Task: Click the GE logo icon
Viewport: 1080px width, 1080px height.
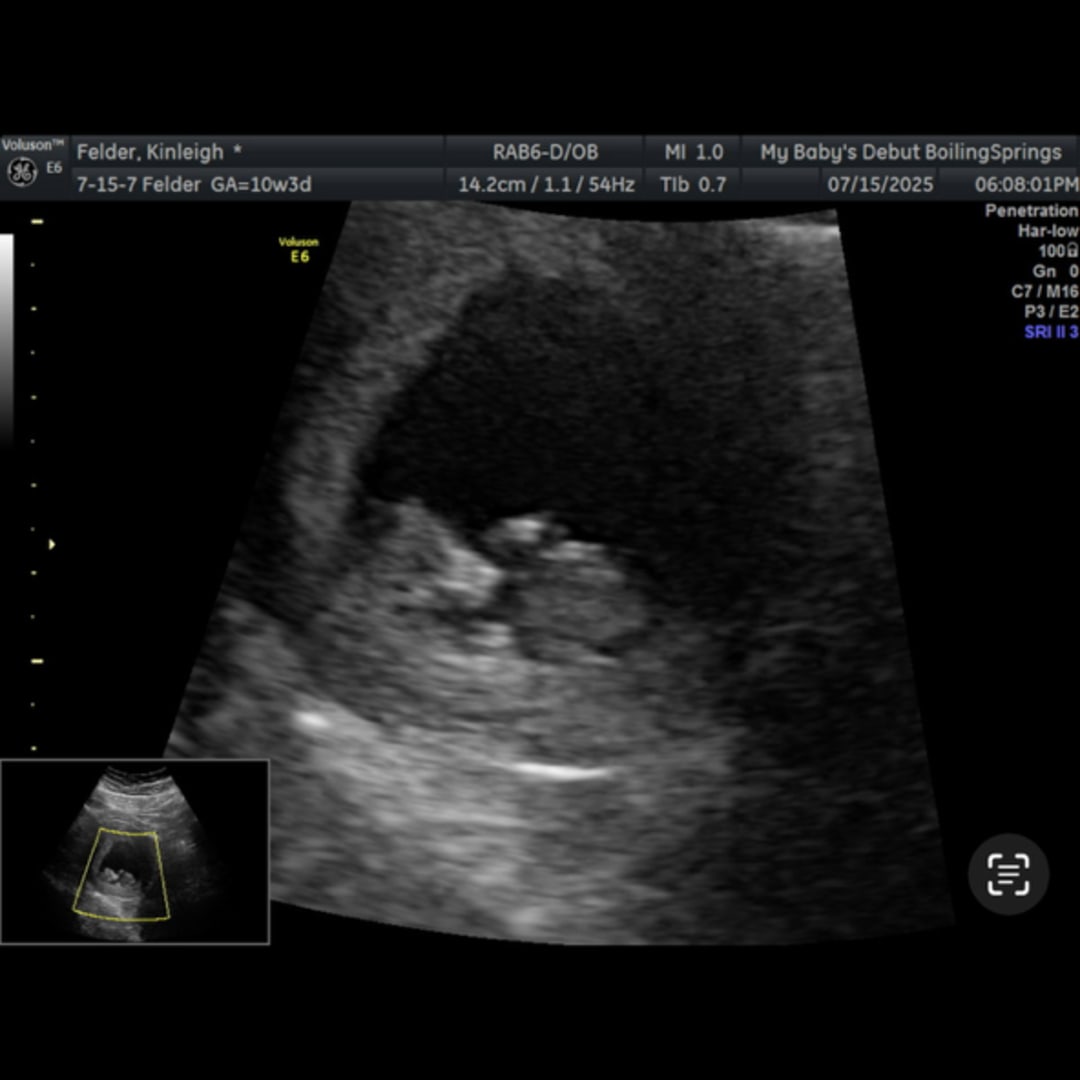Action: (x=22, y=172)
